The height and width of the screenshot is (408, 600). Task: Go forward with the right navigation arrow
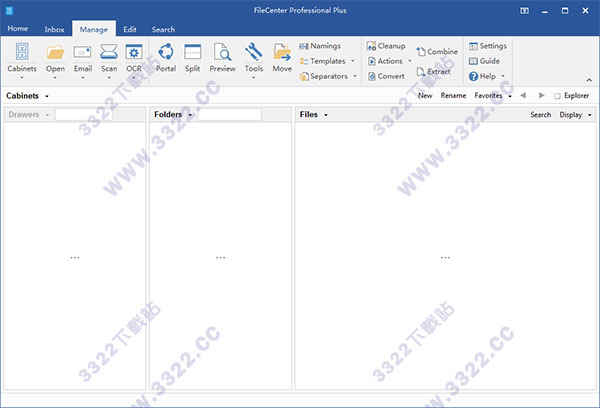(541, 95)
